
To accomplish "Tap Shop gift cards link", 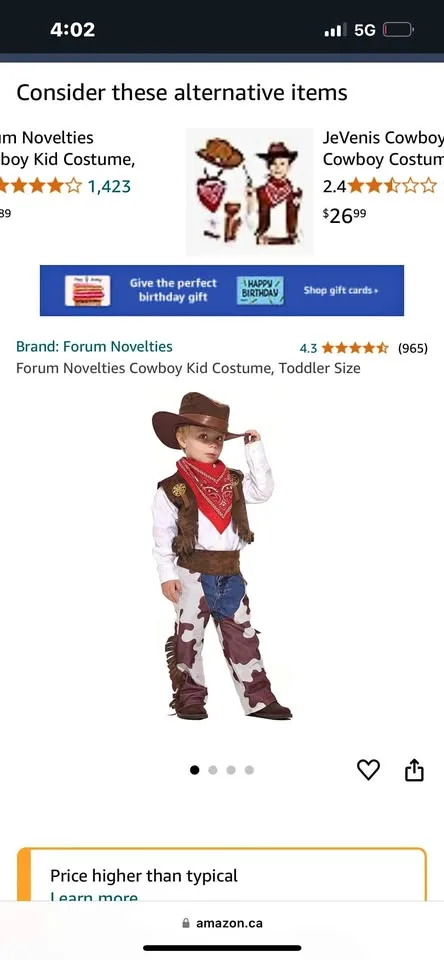I will point(341,290).
